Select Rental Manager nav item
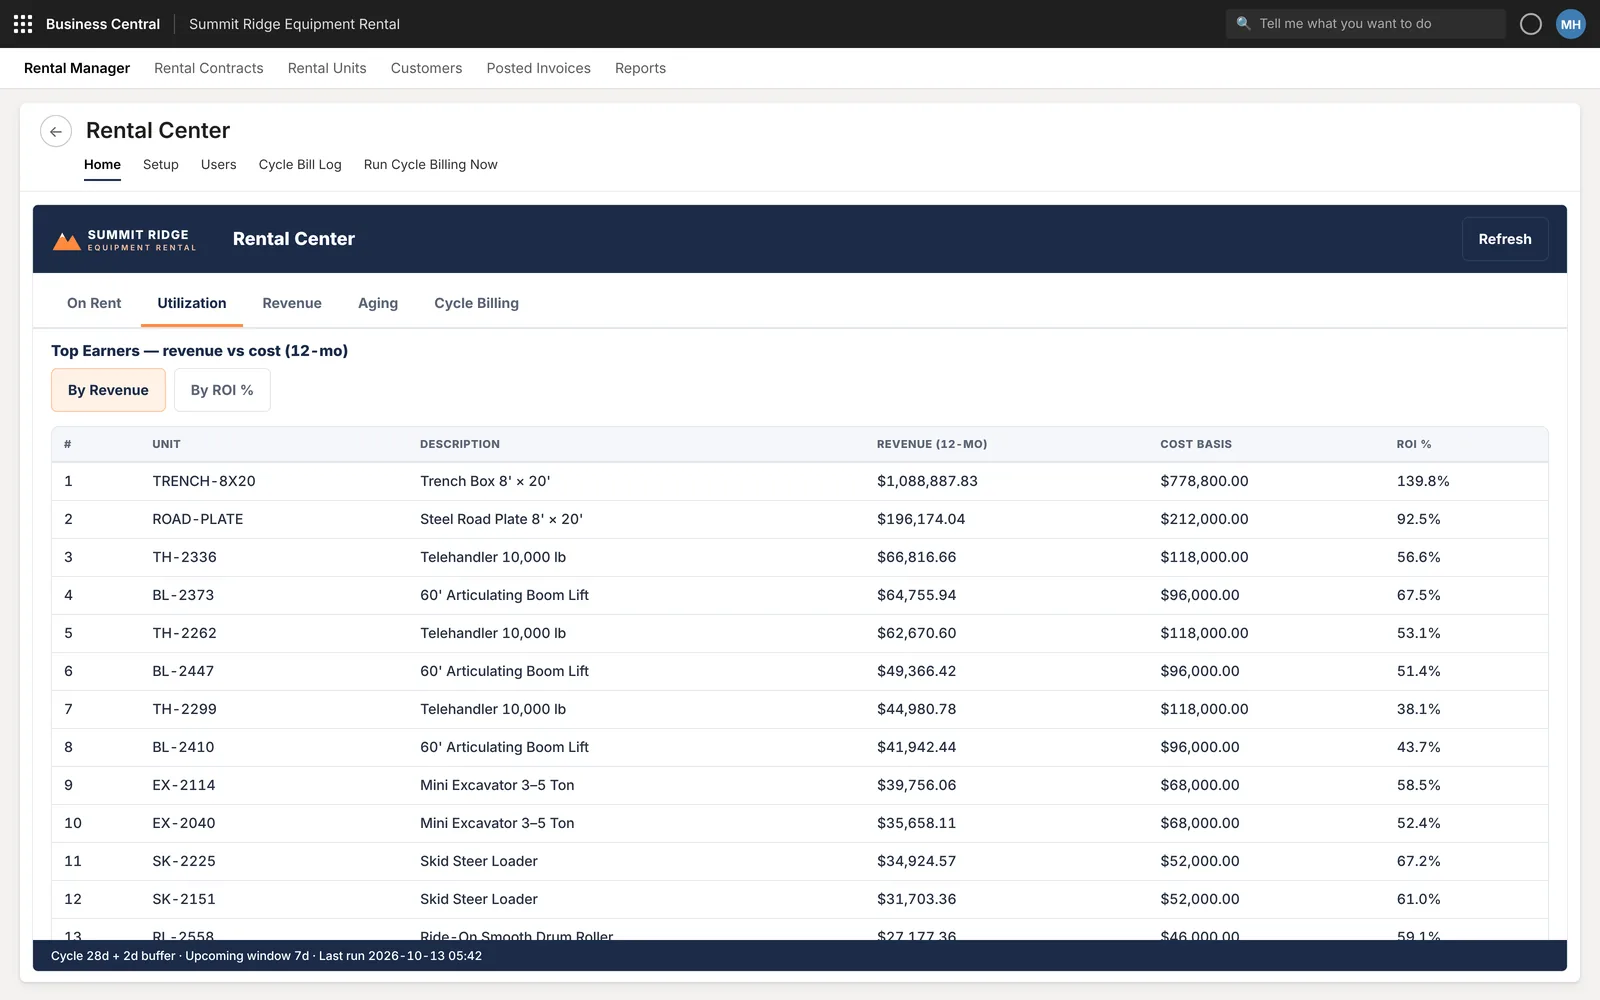The width and height of the screenshot is (1600, 1000). click(x=77, y=68)
